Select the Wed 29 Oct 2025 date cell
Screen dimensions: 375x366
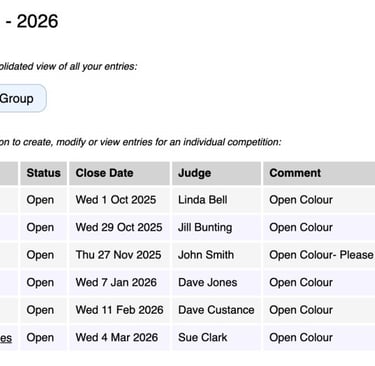[x=119, y=227]
